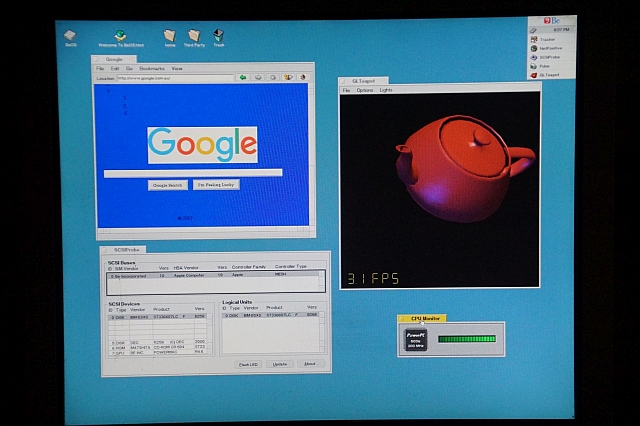
Task: Click the Google window title tab
Action: [x=114, y=59]
